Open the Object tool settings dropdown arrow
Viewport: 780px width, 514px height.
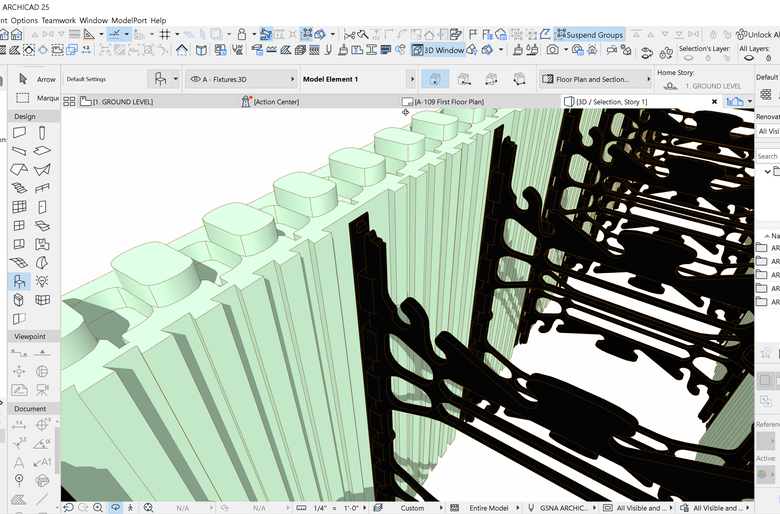point(176,78)
